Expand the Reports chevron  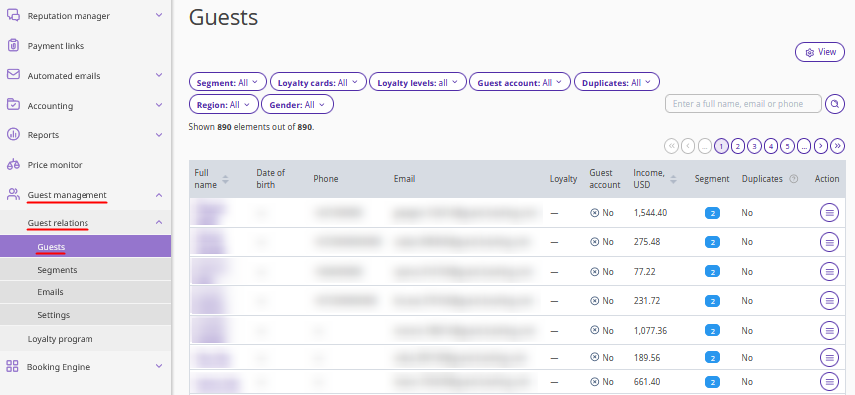[x=159, y=134]
